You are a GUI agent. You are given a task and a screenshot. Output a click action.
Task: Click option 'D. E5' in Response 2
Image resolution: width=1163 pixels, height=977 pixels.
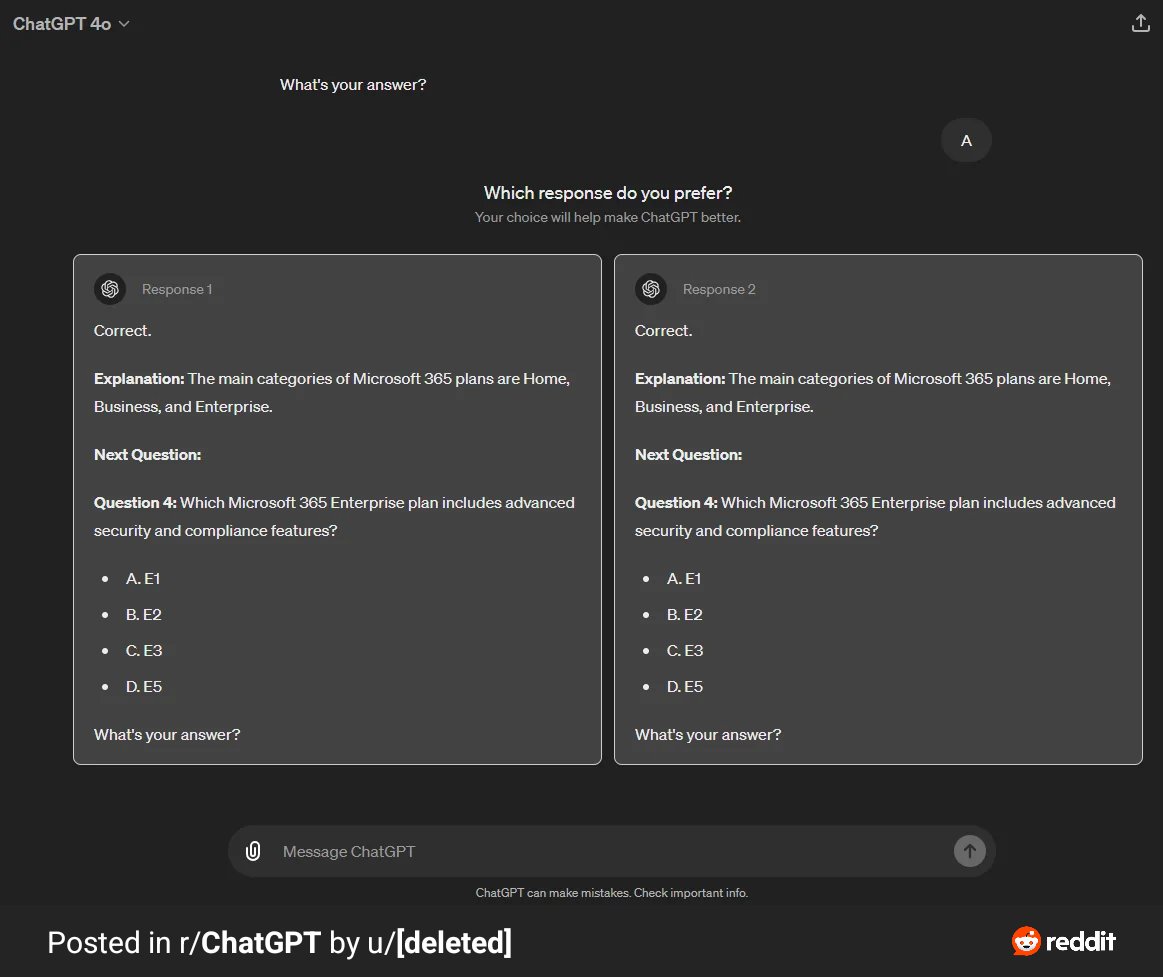pyautogui.click(x=685, y=687)
